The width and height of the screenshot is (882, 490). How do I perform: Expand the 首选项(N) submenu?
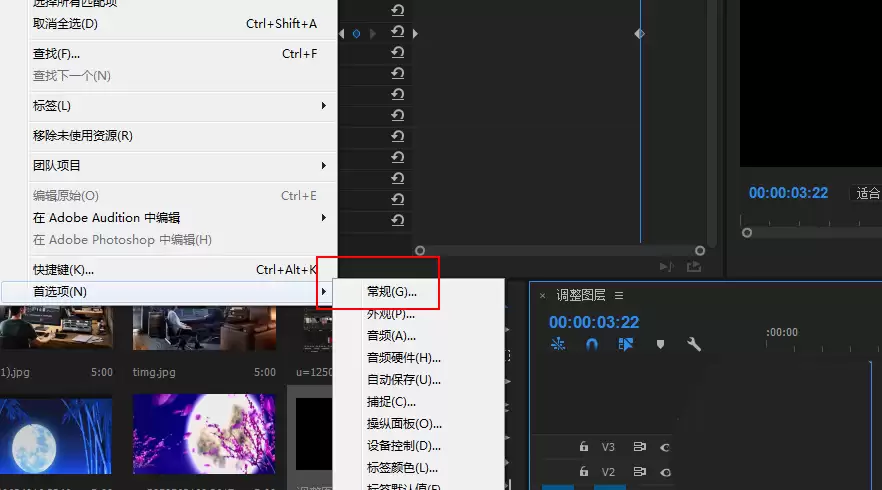[167, 292]
